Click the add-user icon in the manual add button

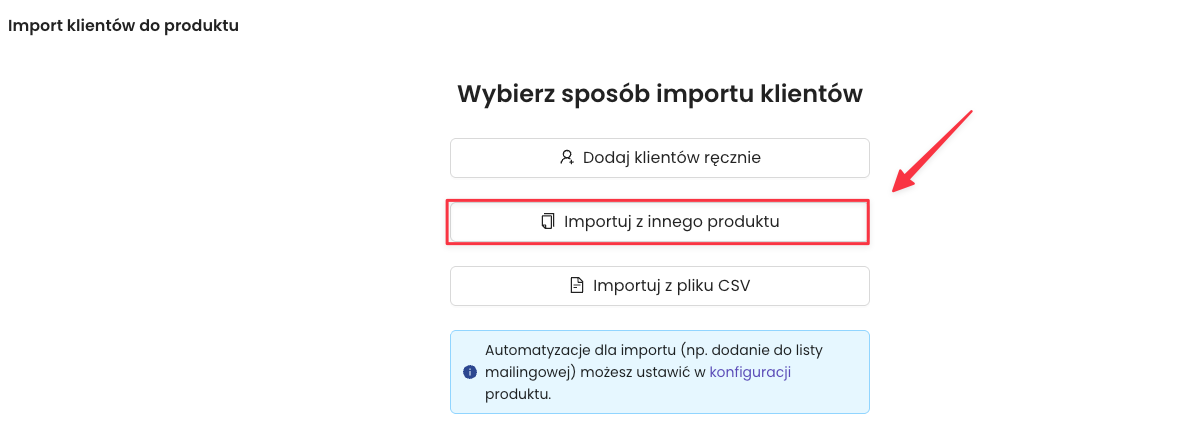point(567,157)
